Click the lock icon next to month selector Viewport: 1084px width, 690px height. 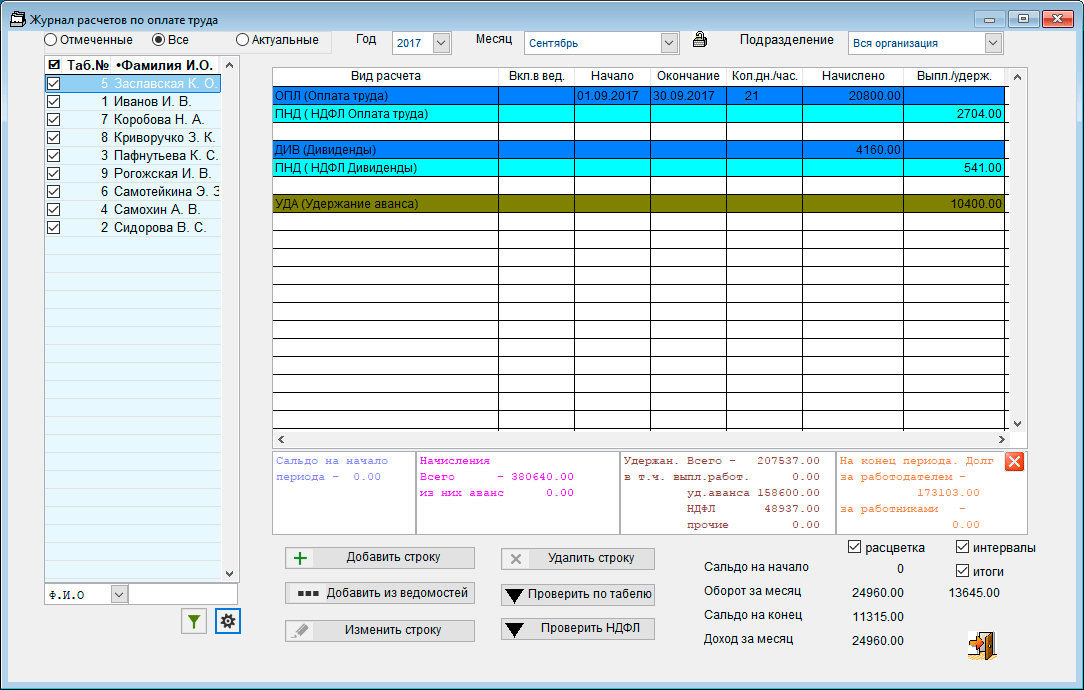(x=700, y=40)
